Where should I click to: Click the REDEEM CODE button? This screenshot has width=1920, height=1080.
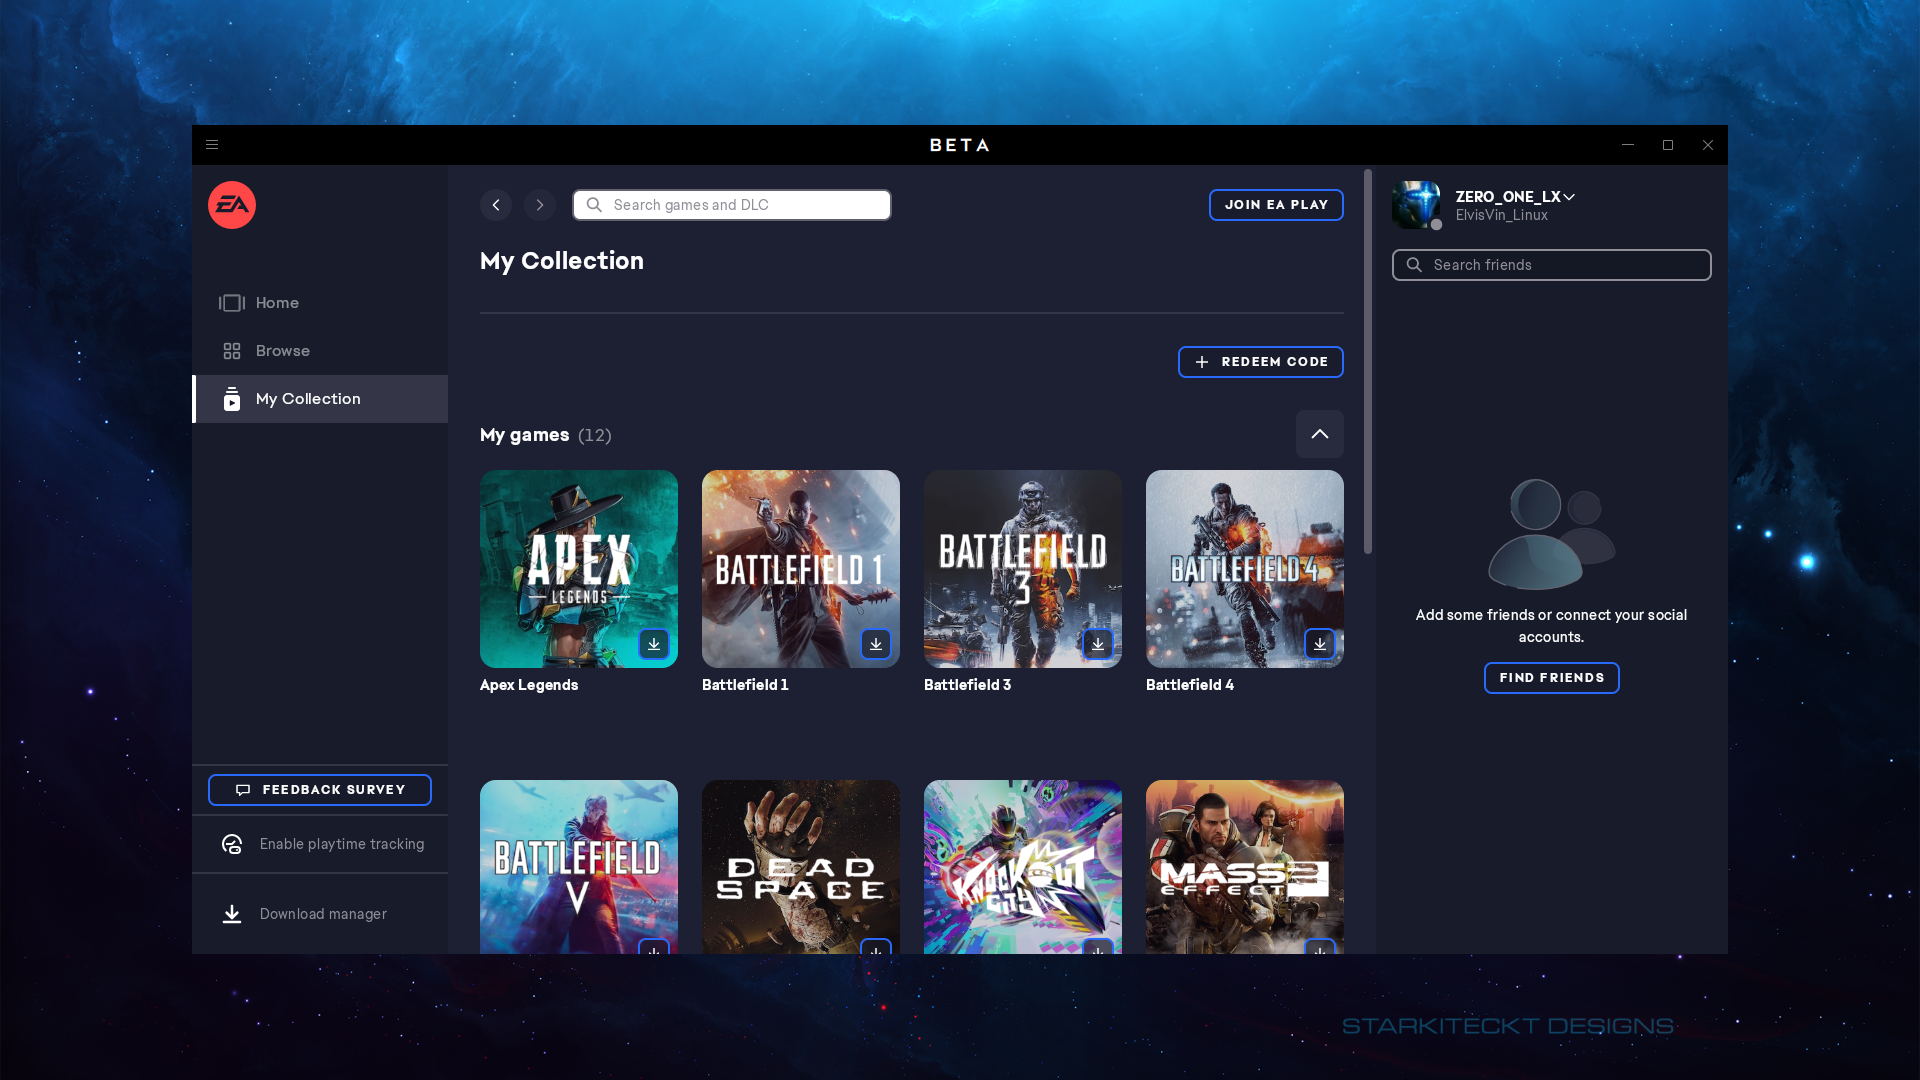pyautogui.click(x=1259, y=361)
